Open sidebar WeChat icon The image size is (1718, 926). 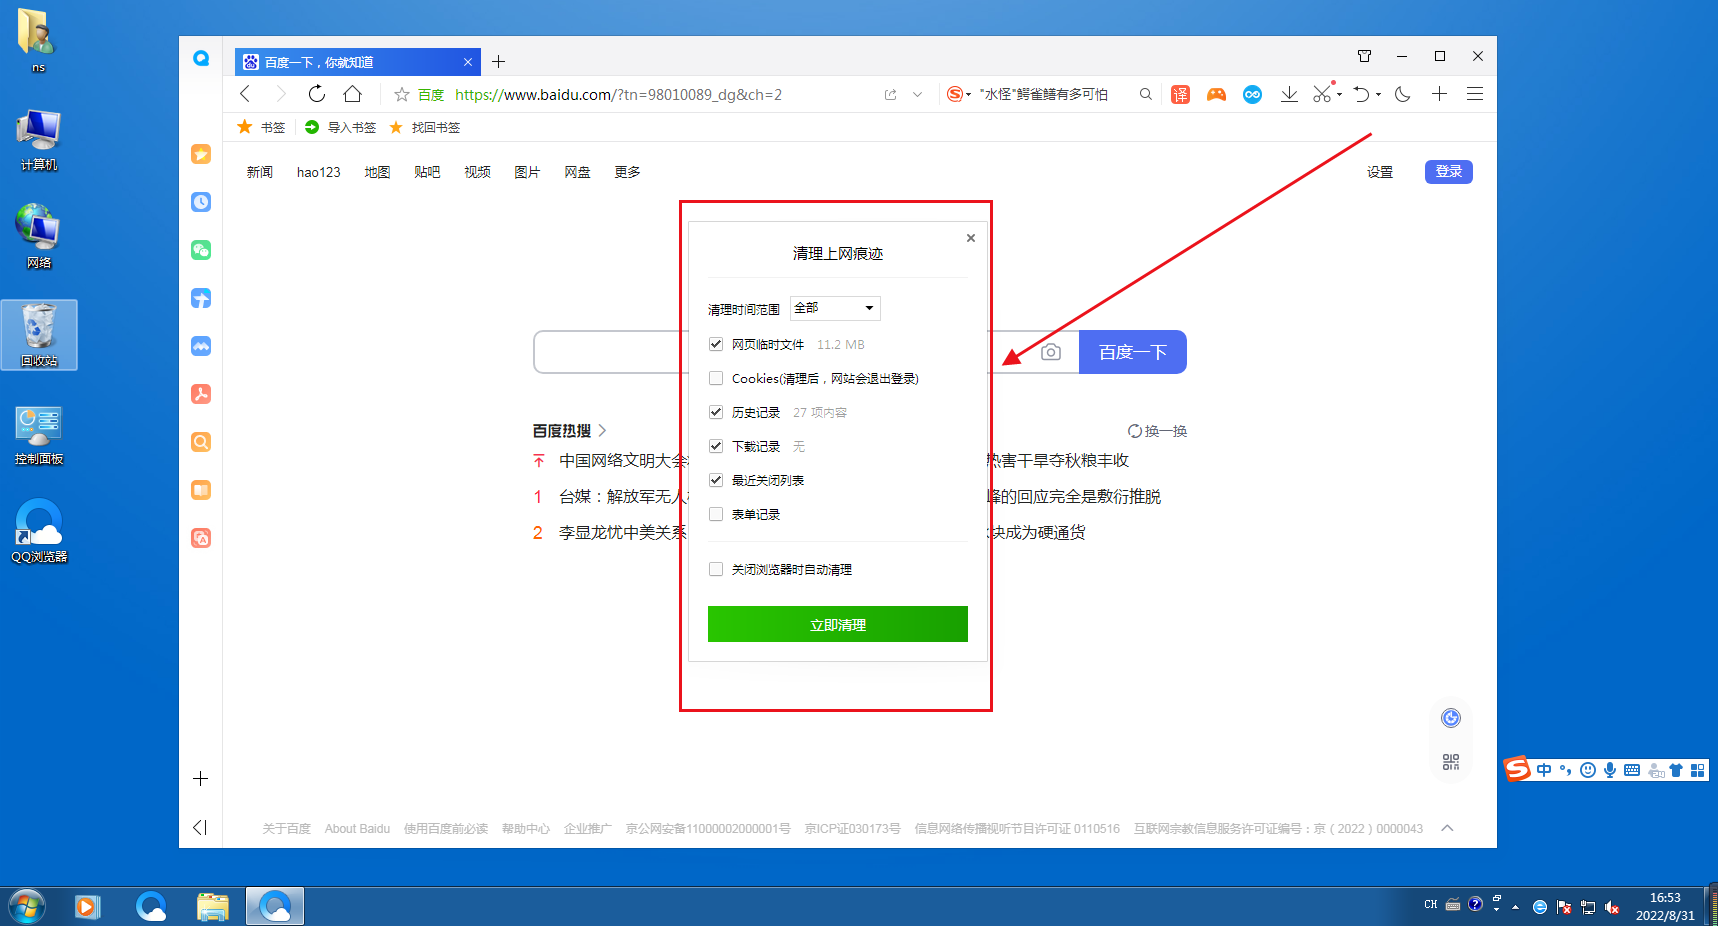(201, 250)
